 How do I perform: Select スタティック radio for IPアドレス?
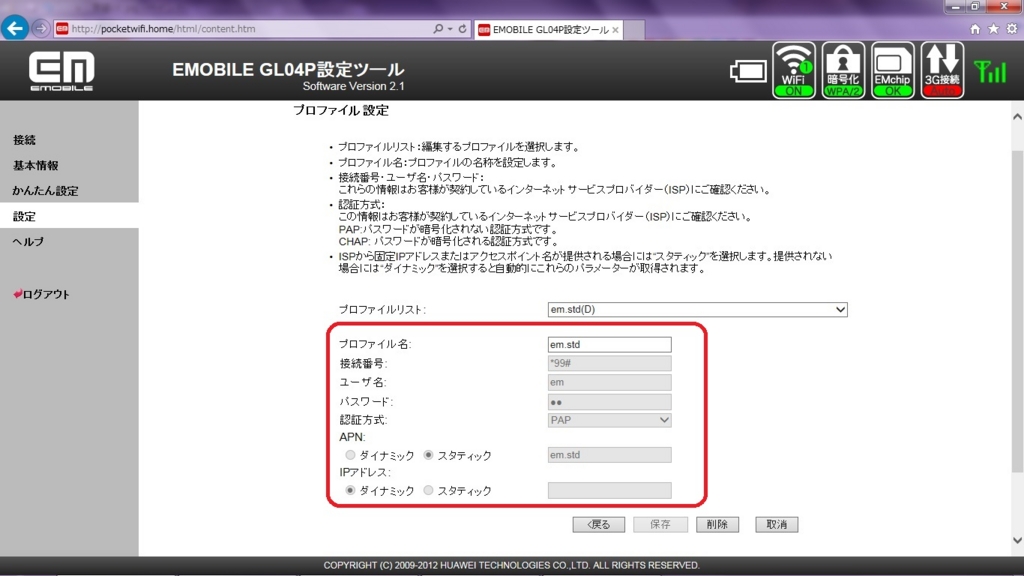pyautogui.click(x=428, y=490)
